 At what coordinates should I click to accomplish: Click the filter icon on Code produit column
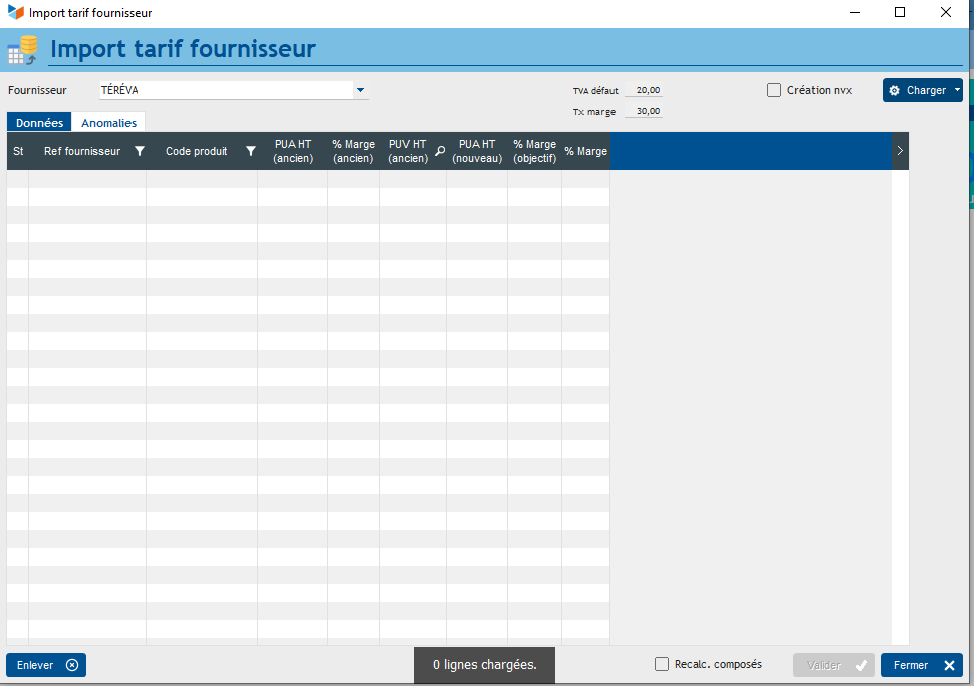(x=251, y=151)
